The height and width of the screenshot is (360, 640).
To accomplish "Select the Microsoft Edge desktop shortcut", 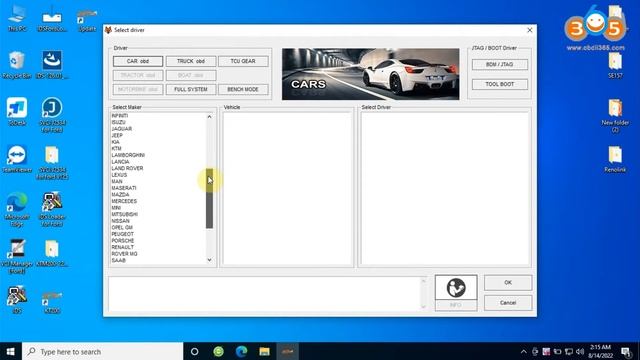I will (x=17, y=210).
